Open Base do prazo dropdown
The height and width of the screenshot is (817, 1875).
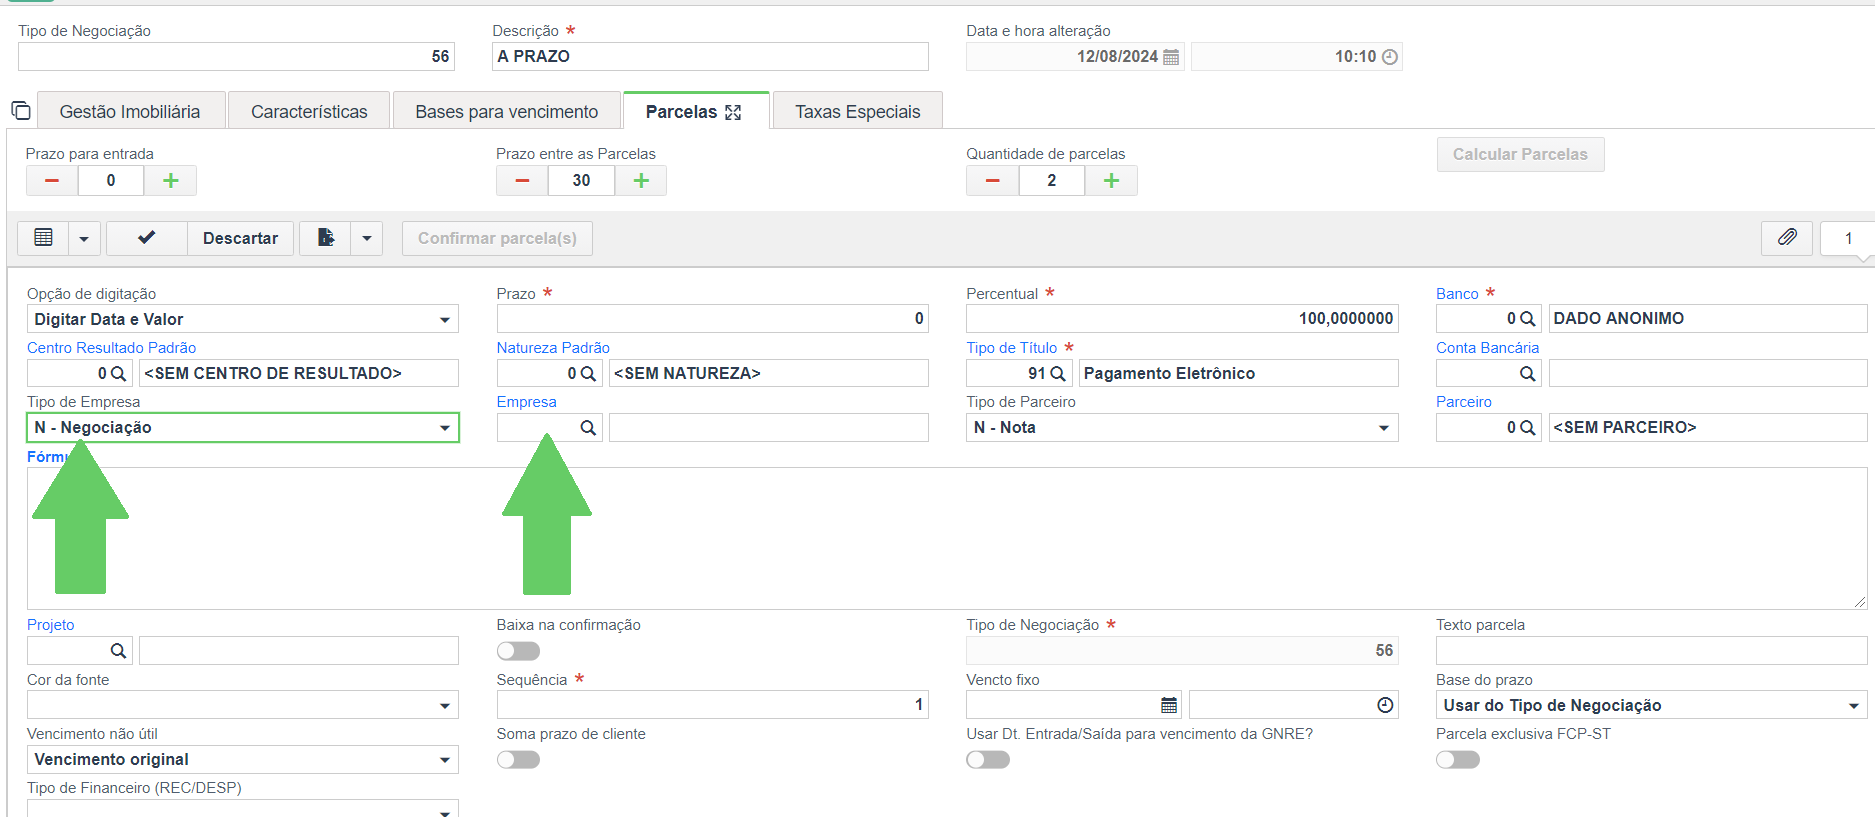point(1651,705)
